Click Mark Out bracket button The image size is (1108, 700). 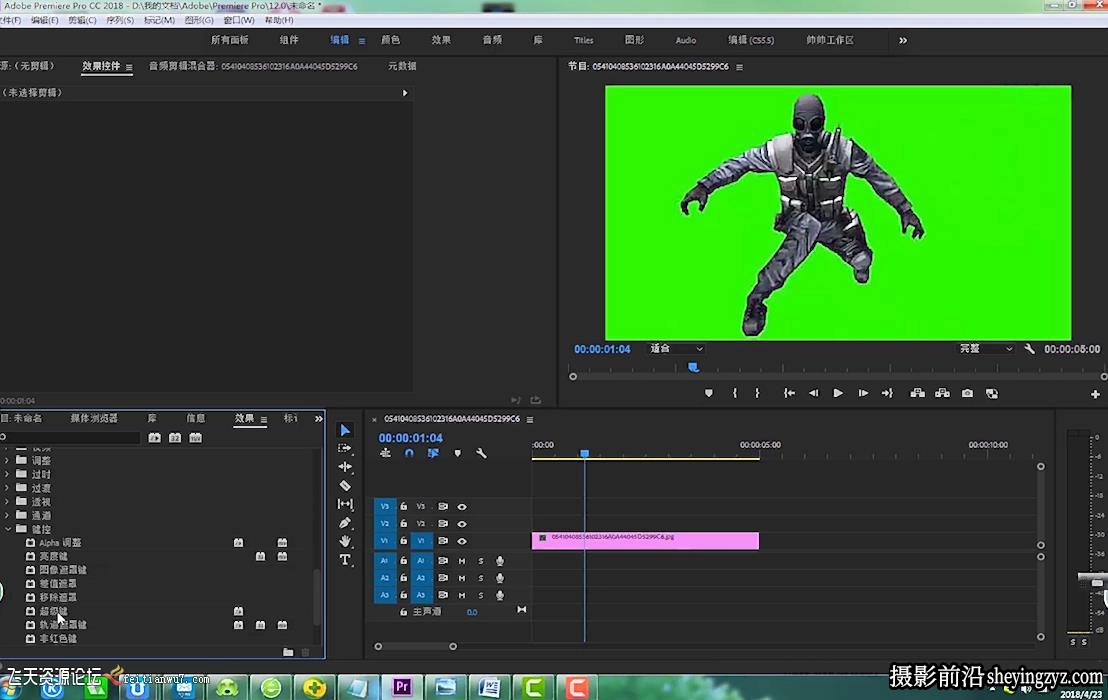(757, 393)
